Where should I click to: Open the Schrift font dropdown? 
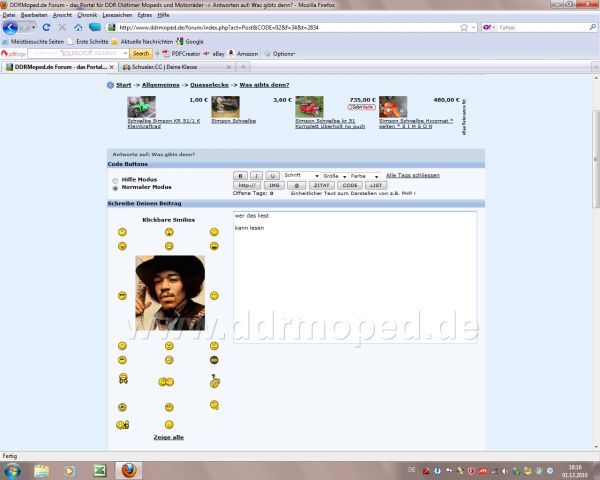(x=301, y=176)
